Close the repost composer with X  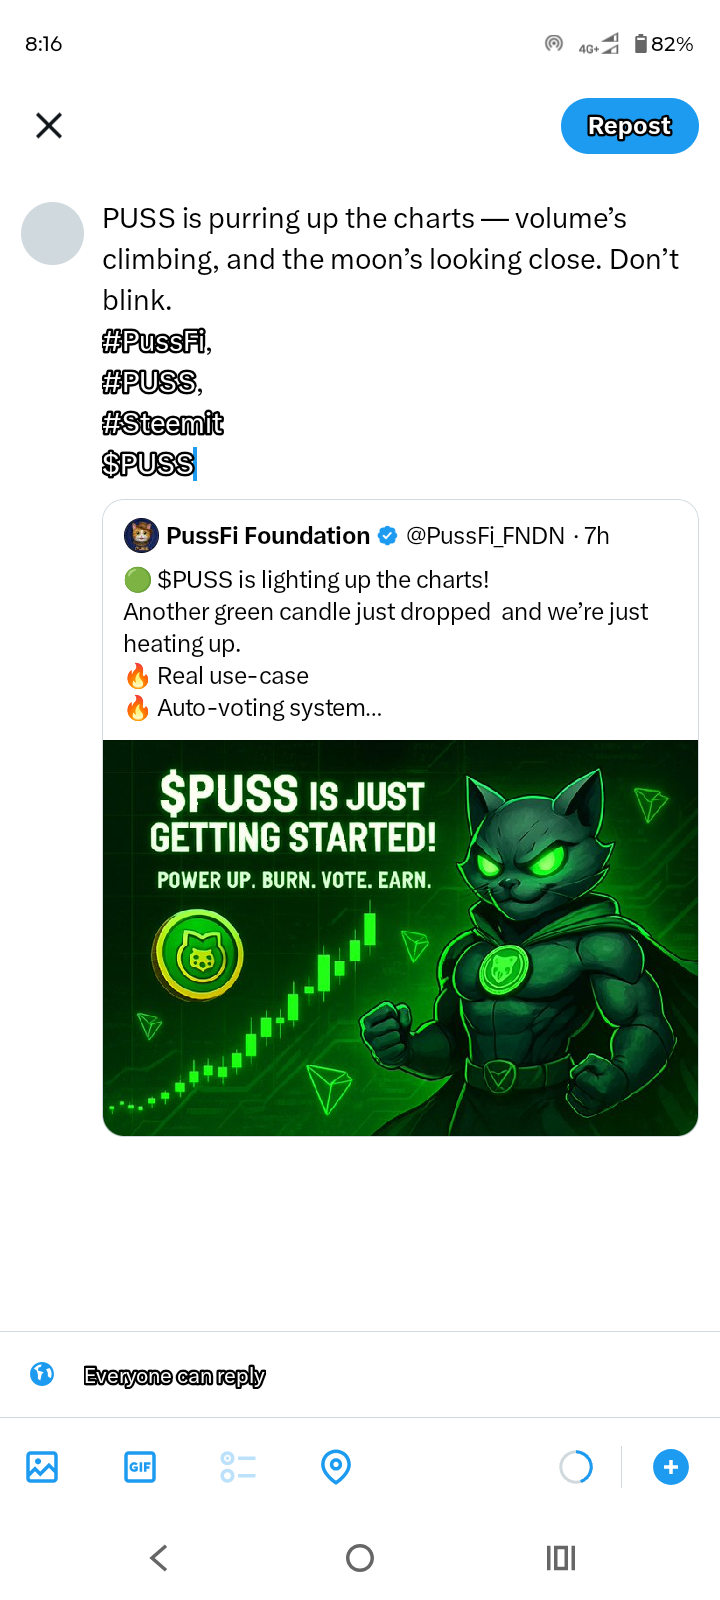49,125
